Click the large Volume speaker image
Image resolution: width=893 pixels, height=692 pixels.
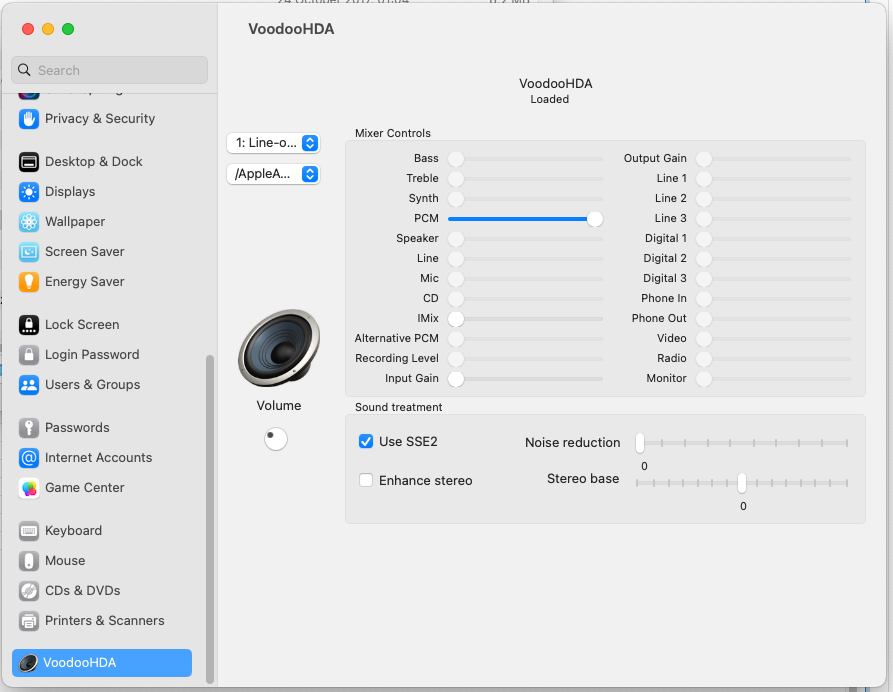(278, 347)
